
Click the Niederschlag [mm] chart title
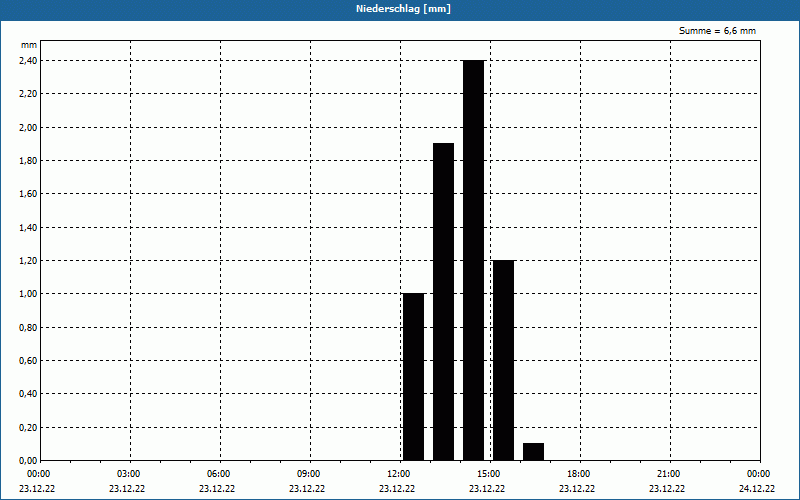click(403, 9)
